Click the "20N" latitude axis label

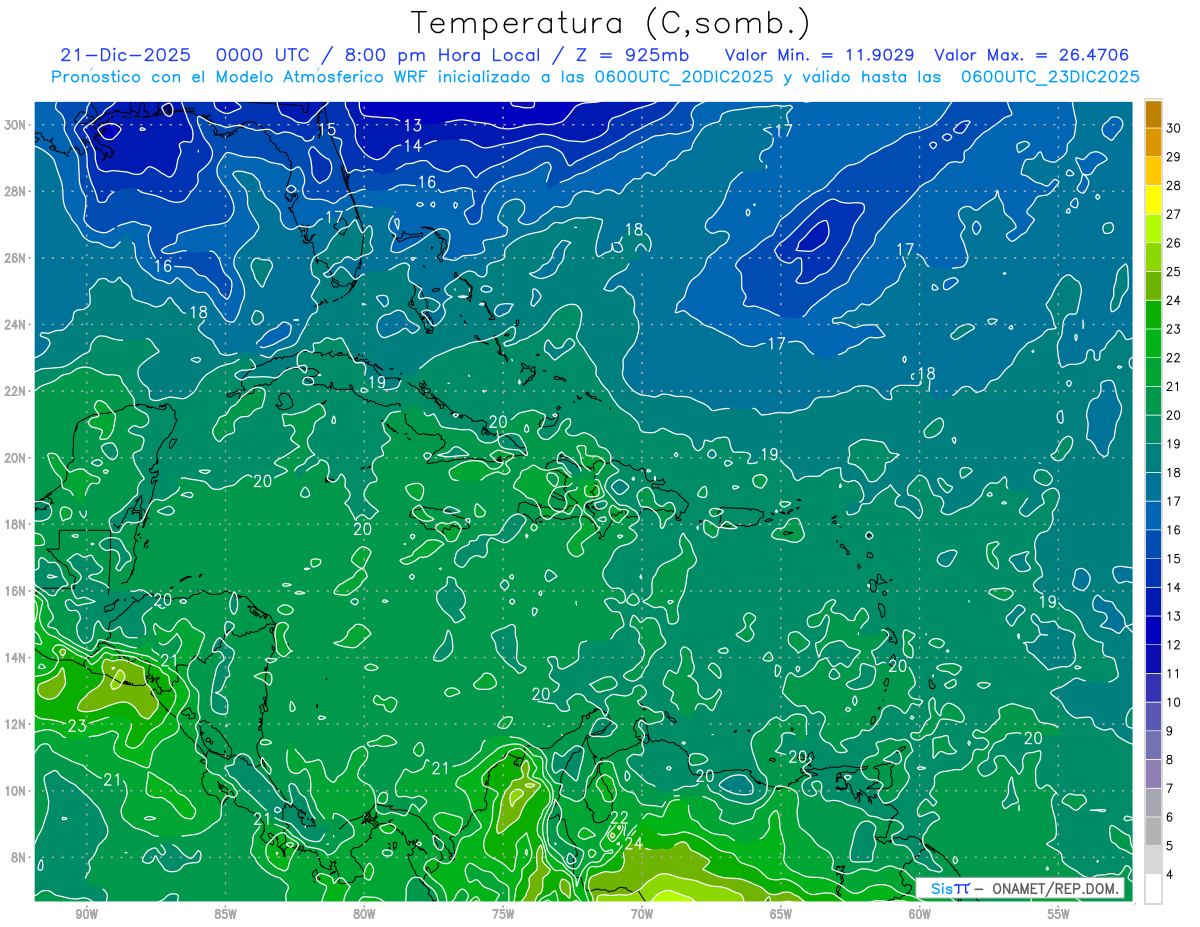pyautogui.click(x=17, y=458)
